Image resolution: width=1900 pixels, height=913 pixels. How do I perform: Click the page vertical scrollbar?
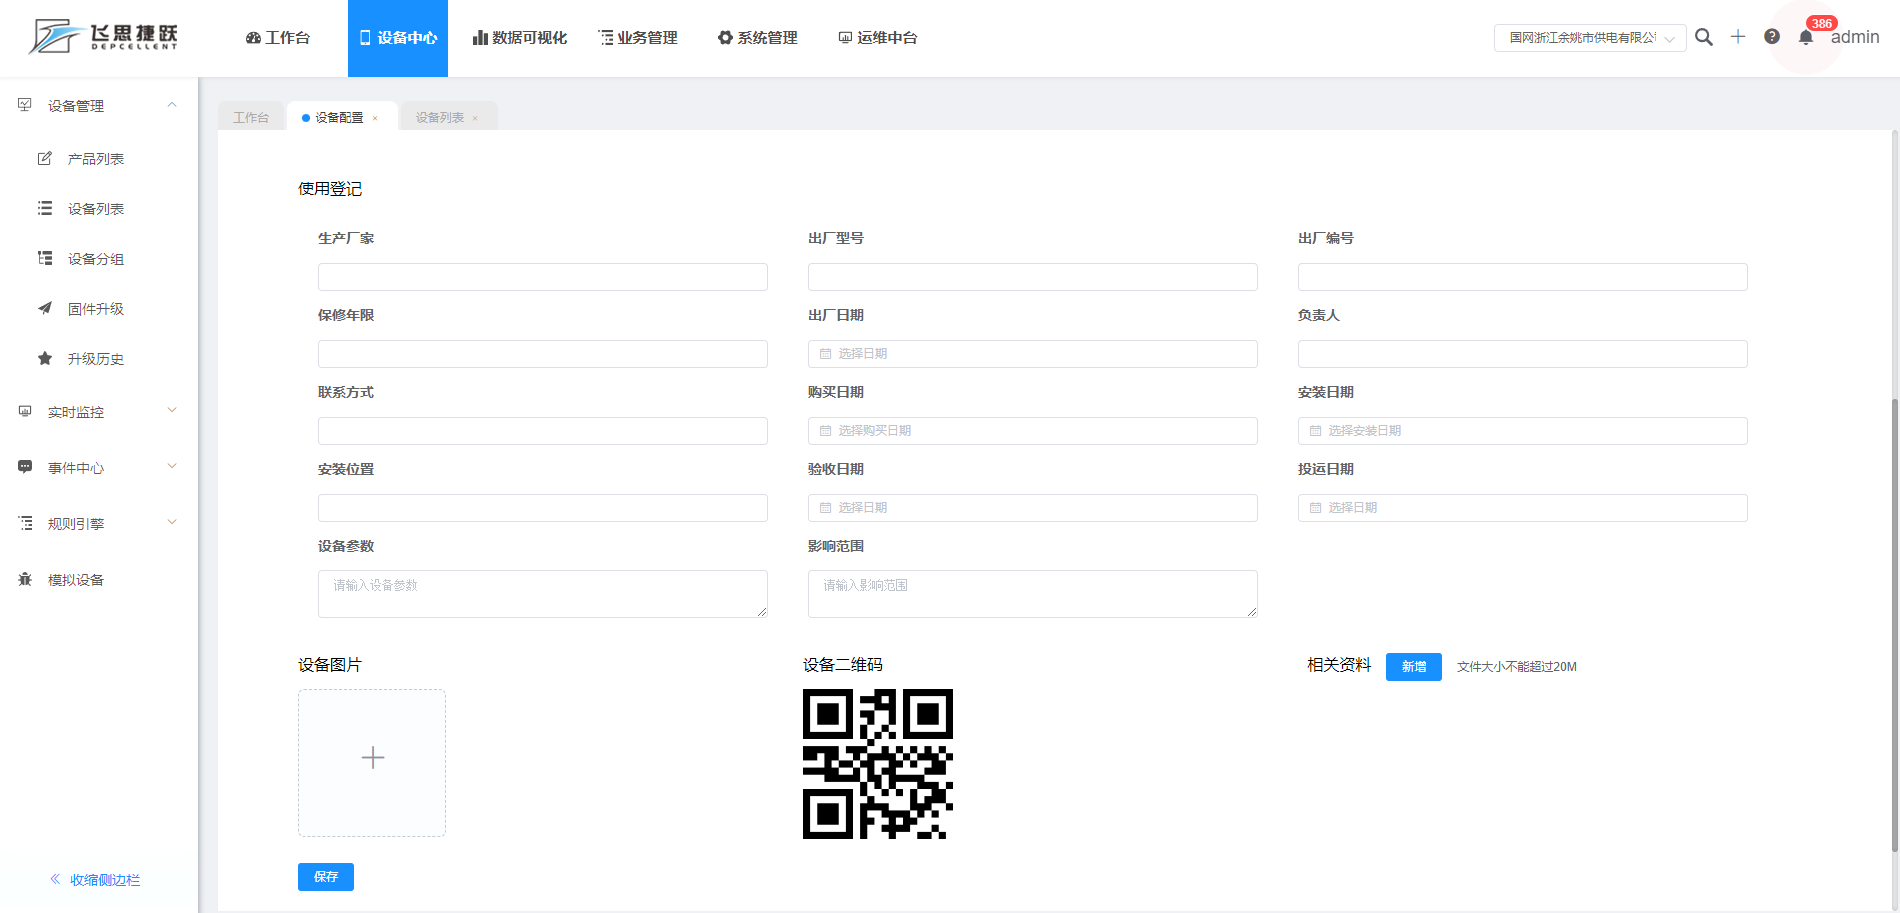click(1894, 625)
